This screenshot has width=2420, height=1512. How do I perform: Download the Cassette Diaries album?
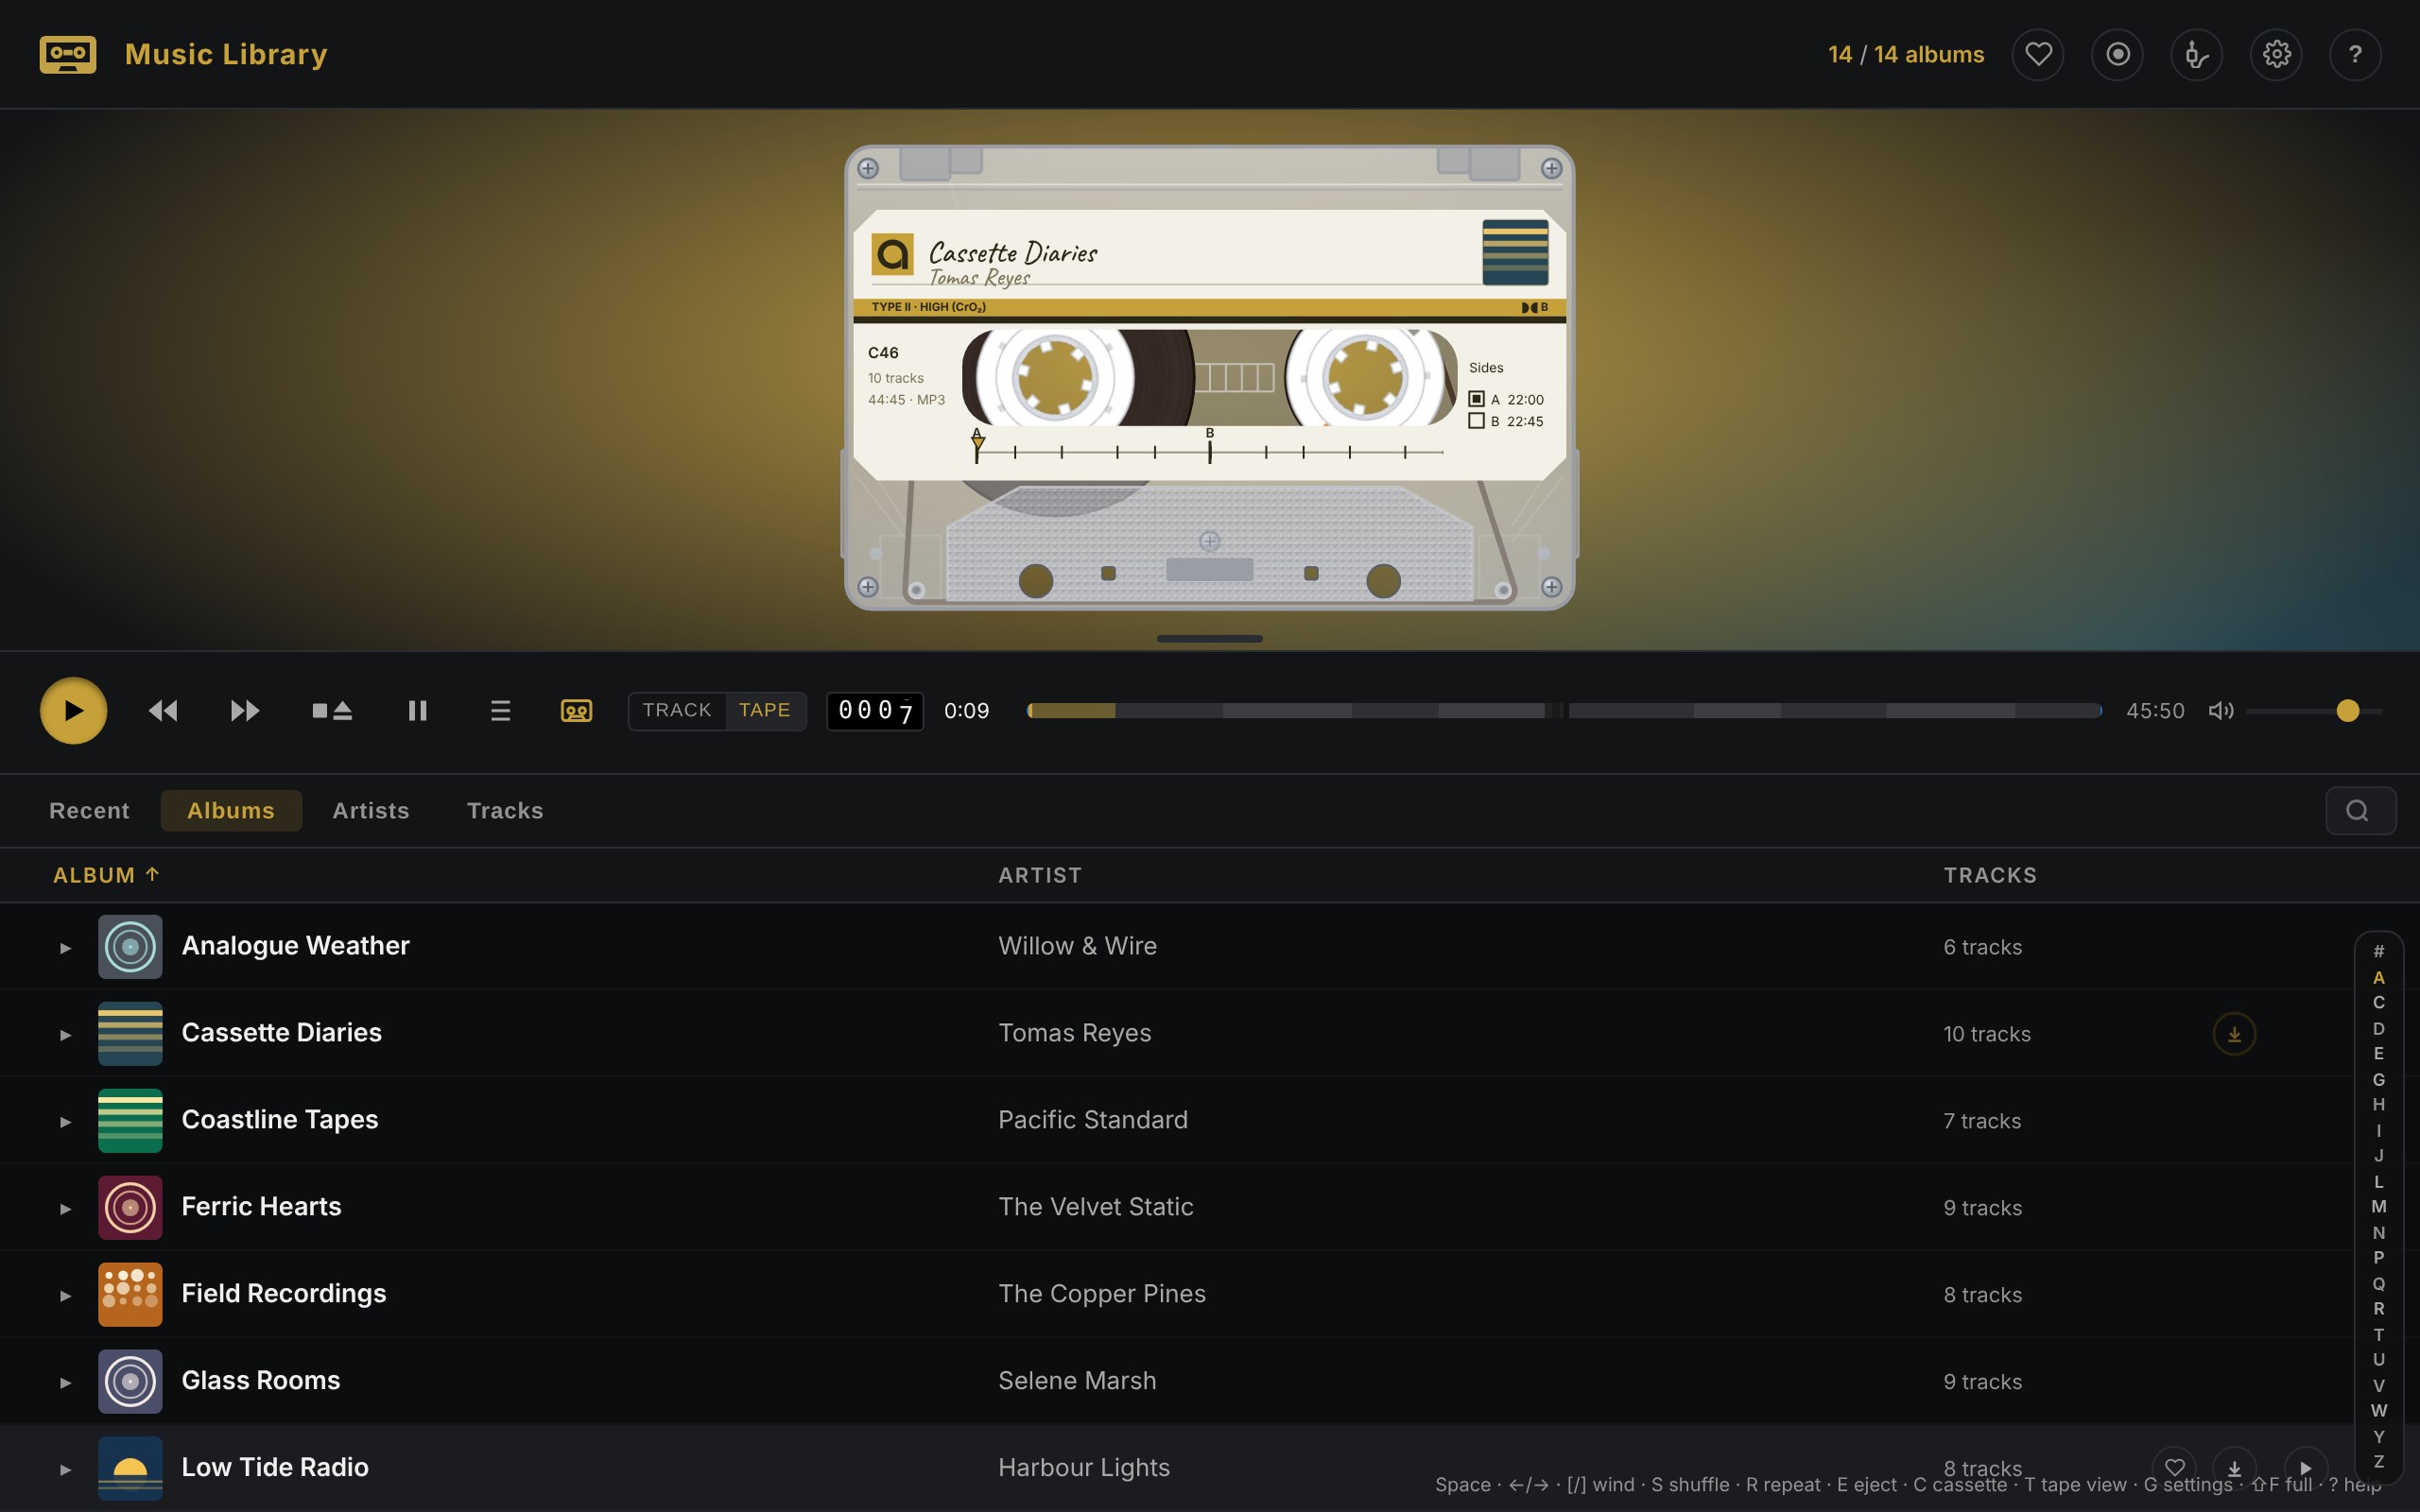coord(2234,1034)
